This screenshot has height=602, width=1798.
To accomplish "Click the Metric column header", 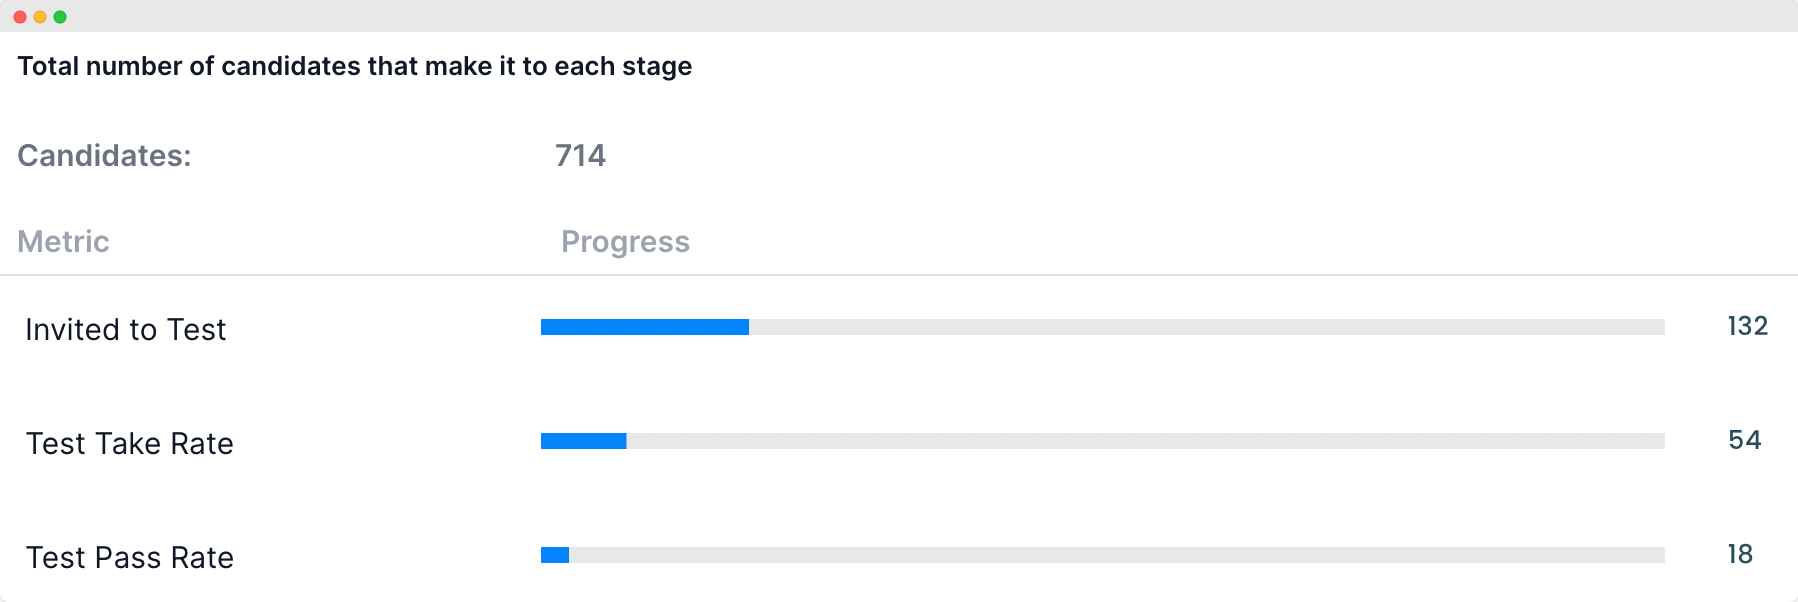I will pyautogui.click(x=63, y=241).
